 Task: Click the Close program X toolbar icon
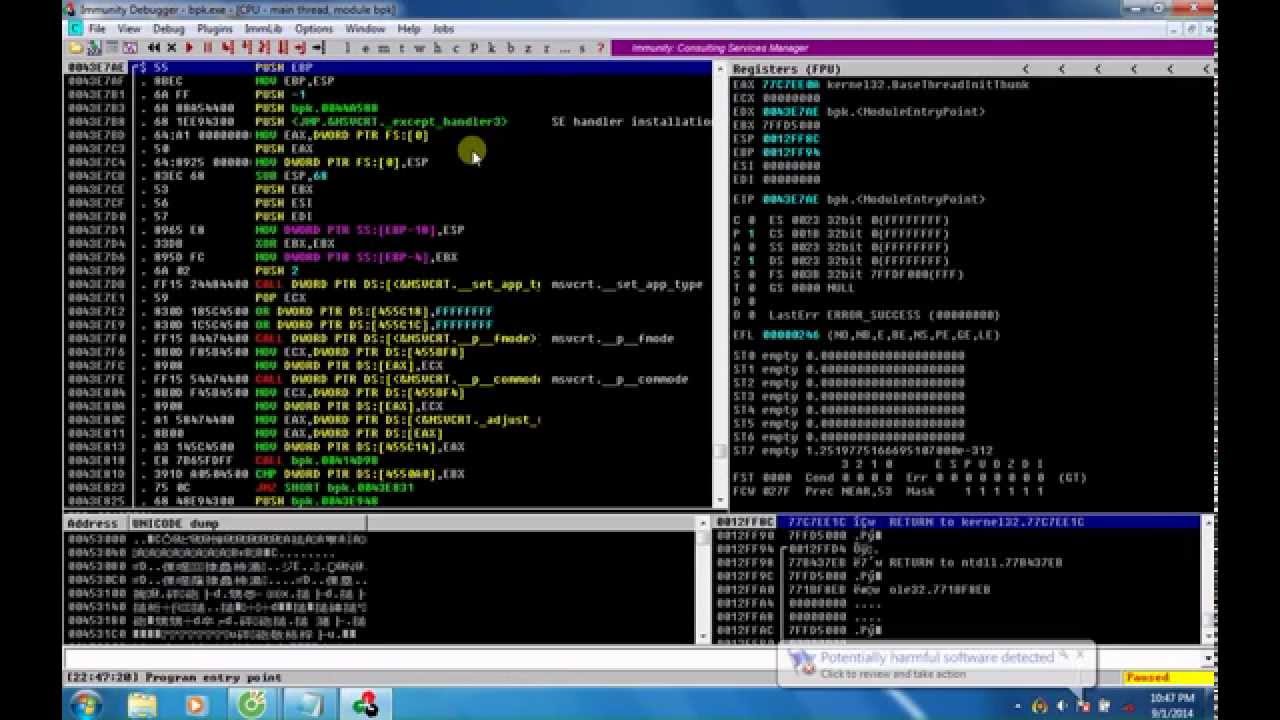[172, 48]
